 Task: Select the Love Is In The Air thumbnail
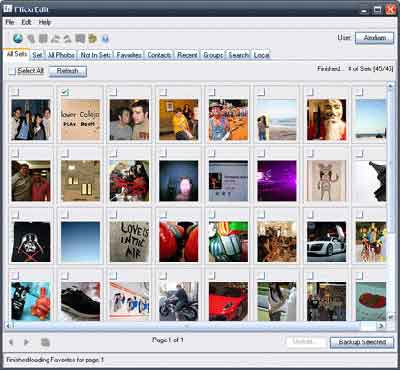click(x=129, y=241)
